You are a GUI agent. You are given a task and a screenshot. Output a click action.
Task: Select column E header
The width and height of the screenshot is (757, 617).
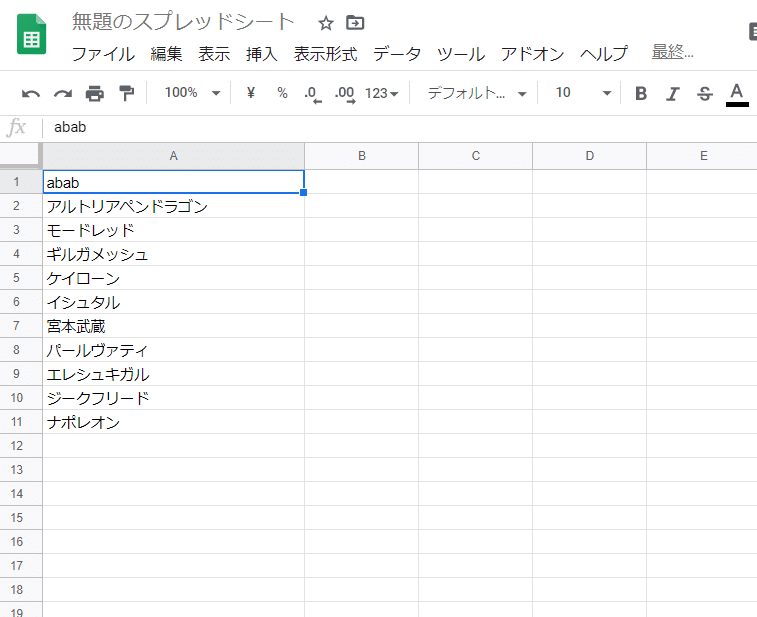pyautogui.click(x=703, y=156)
